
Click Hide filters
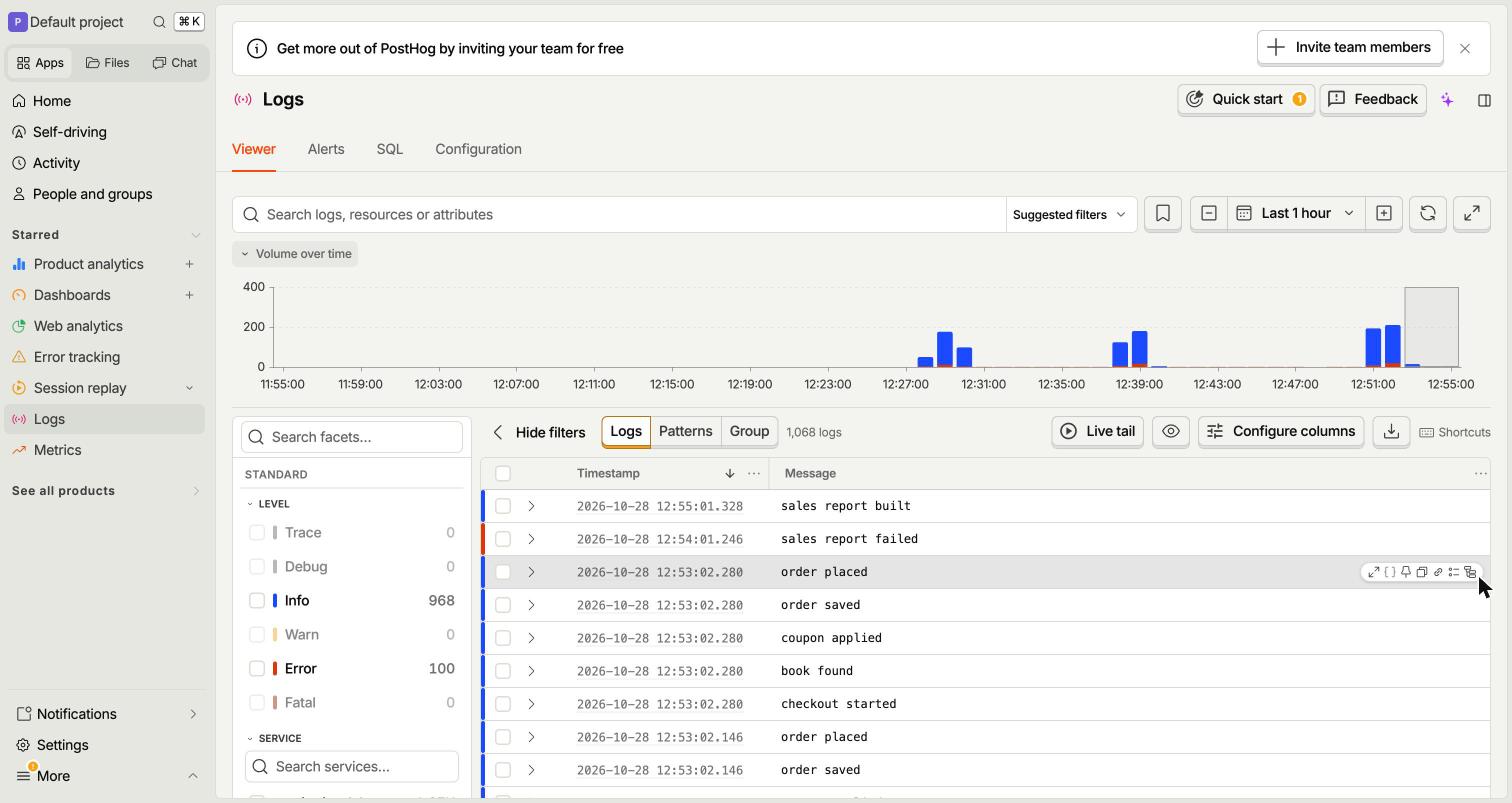coord(539,432)
